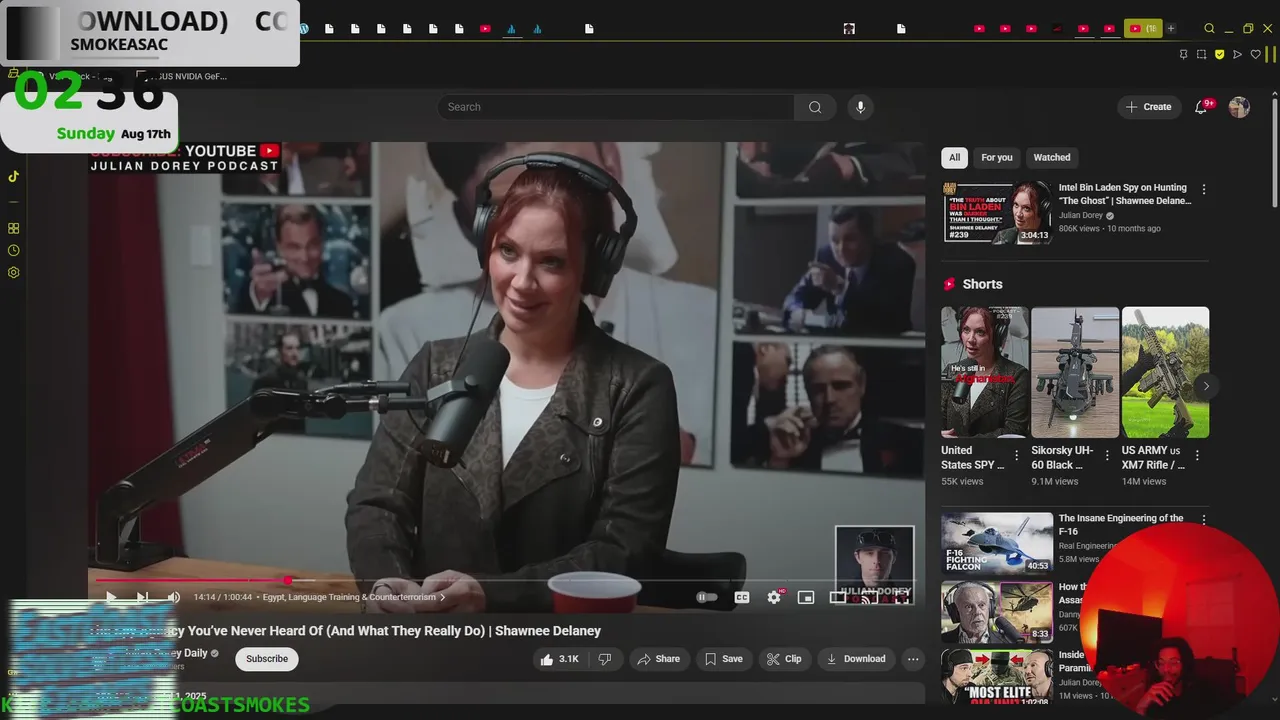Take snapshot with dashed square icon

(1201, 54)
